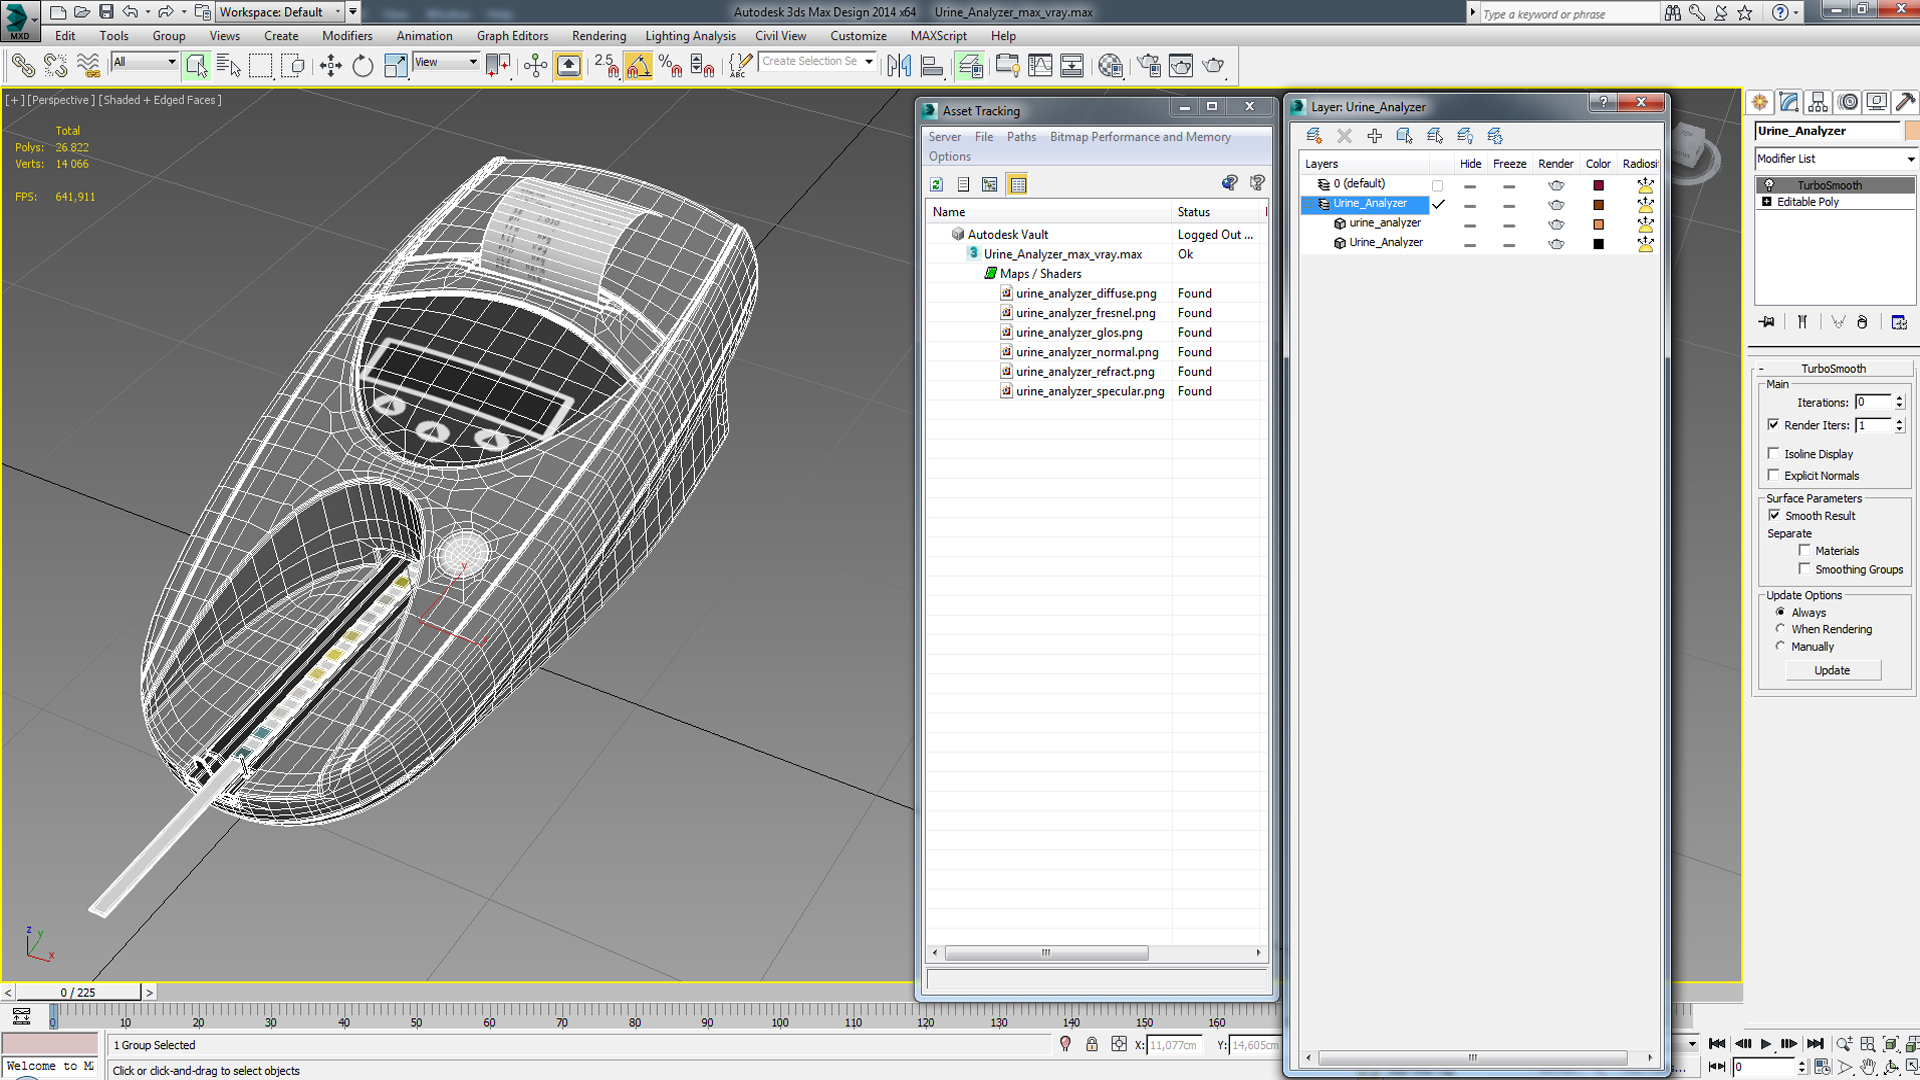1920x1080 pixels.
Task: Open the Utilities hammer panel tab
Action: coord(1906,102)
